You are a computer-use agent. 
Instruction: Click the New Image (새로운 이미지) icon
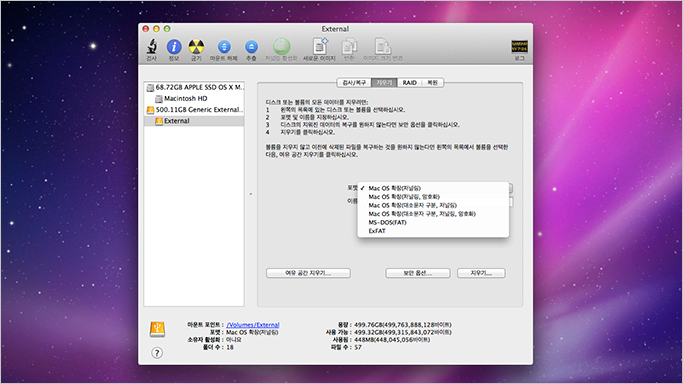320,46
